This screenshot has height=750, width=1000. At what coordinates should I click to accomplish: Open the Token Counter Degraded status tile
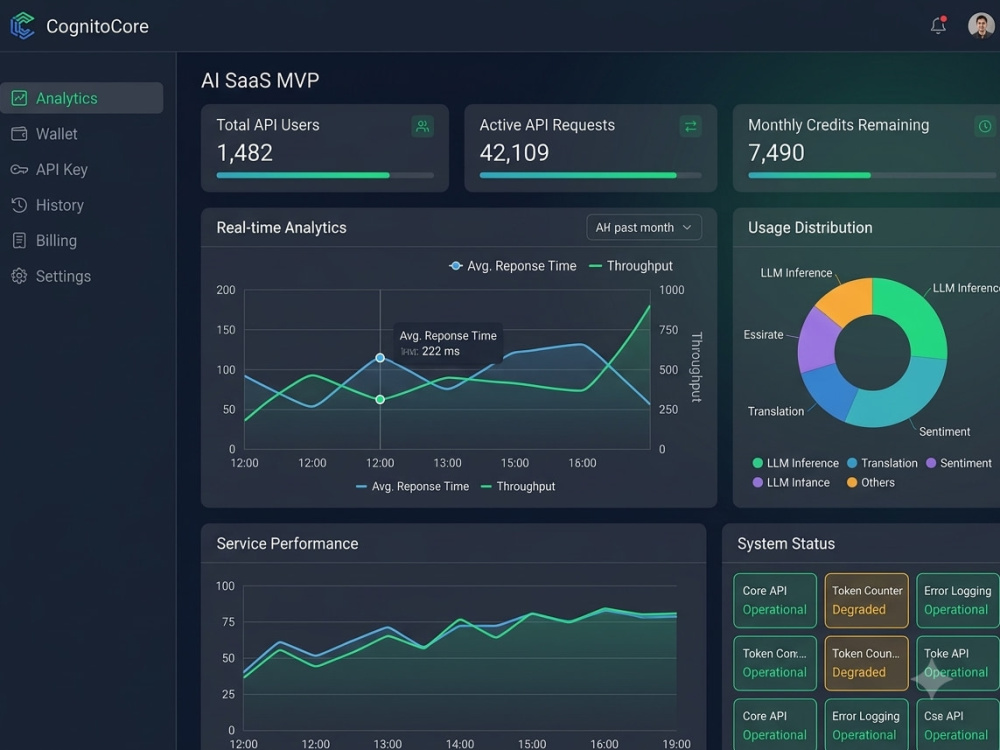tap(867, 600)
